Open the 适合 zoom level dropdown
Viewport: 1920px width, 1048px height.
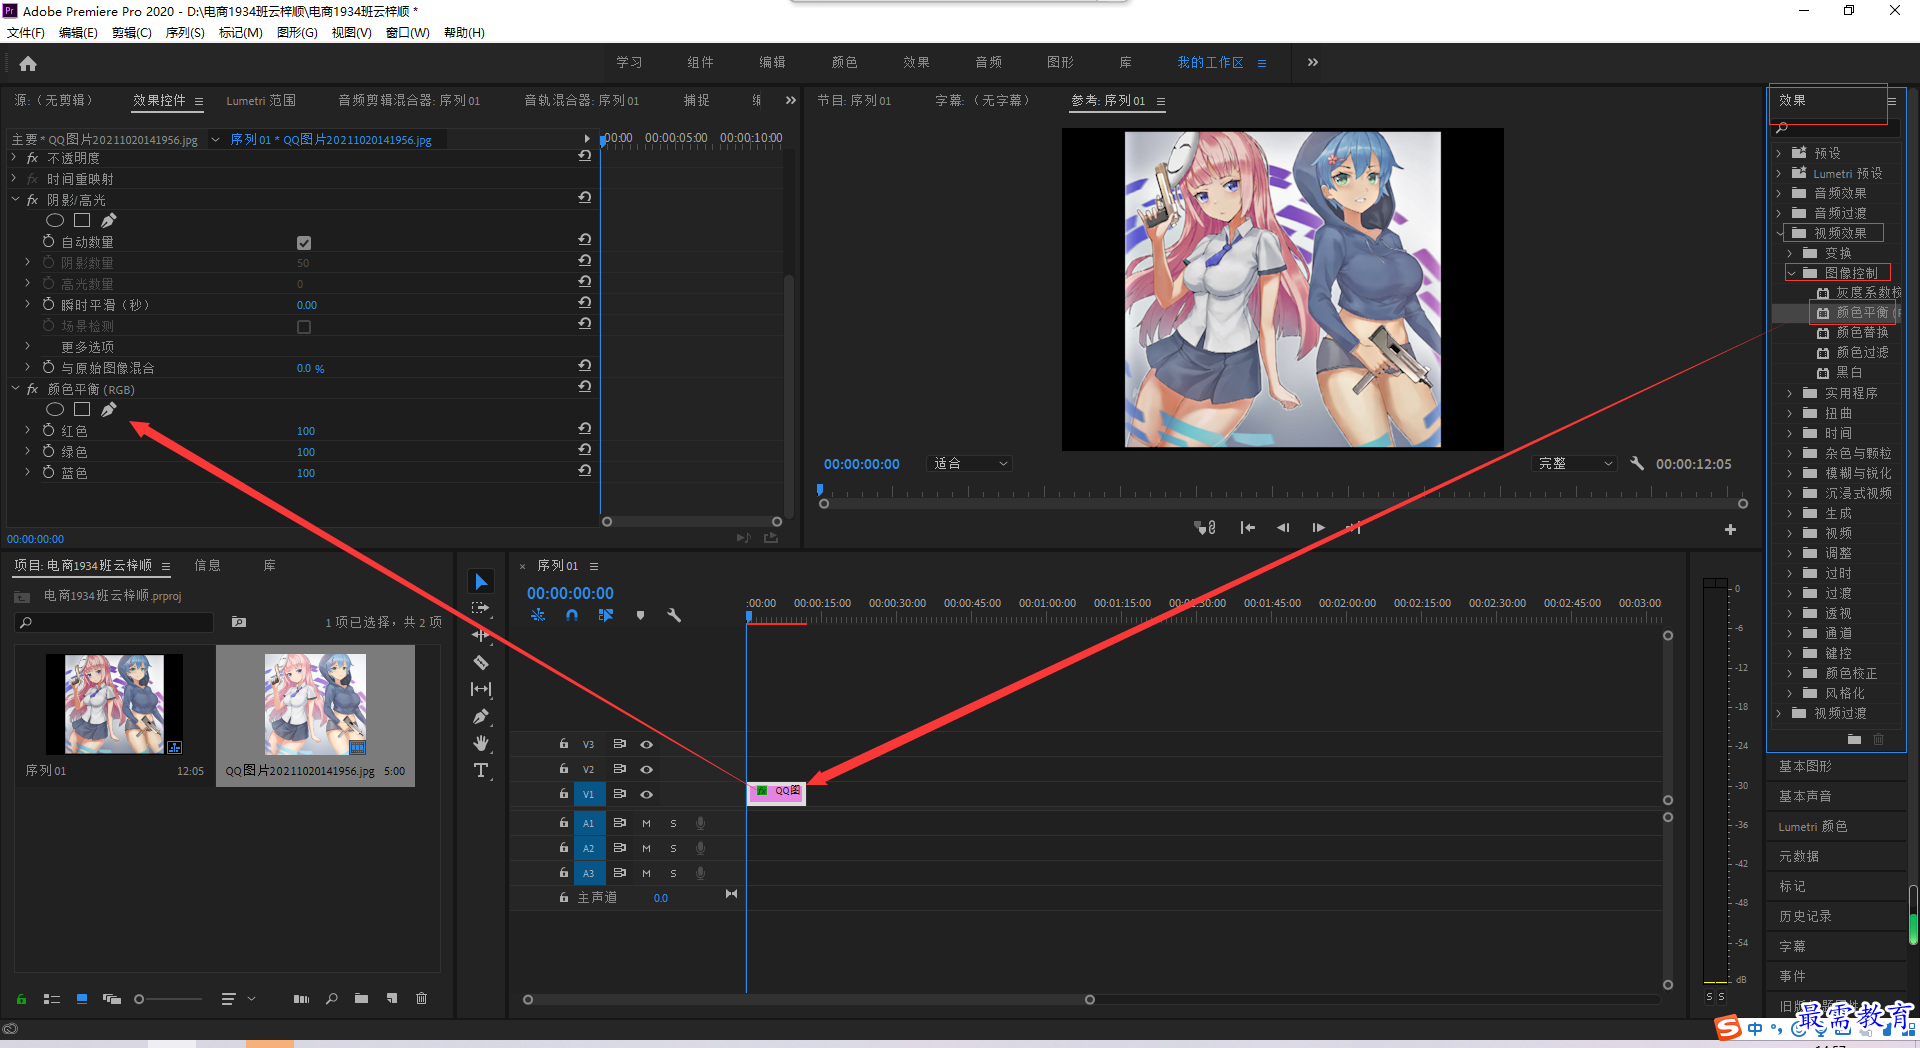[969, 463]
